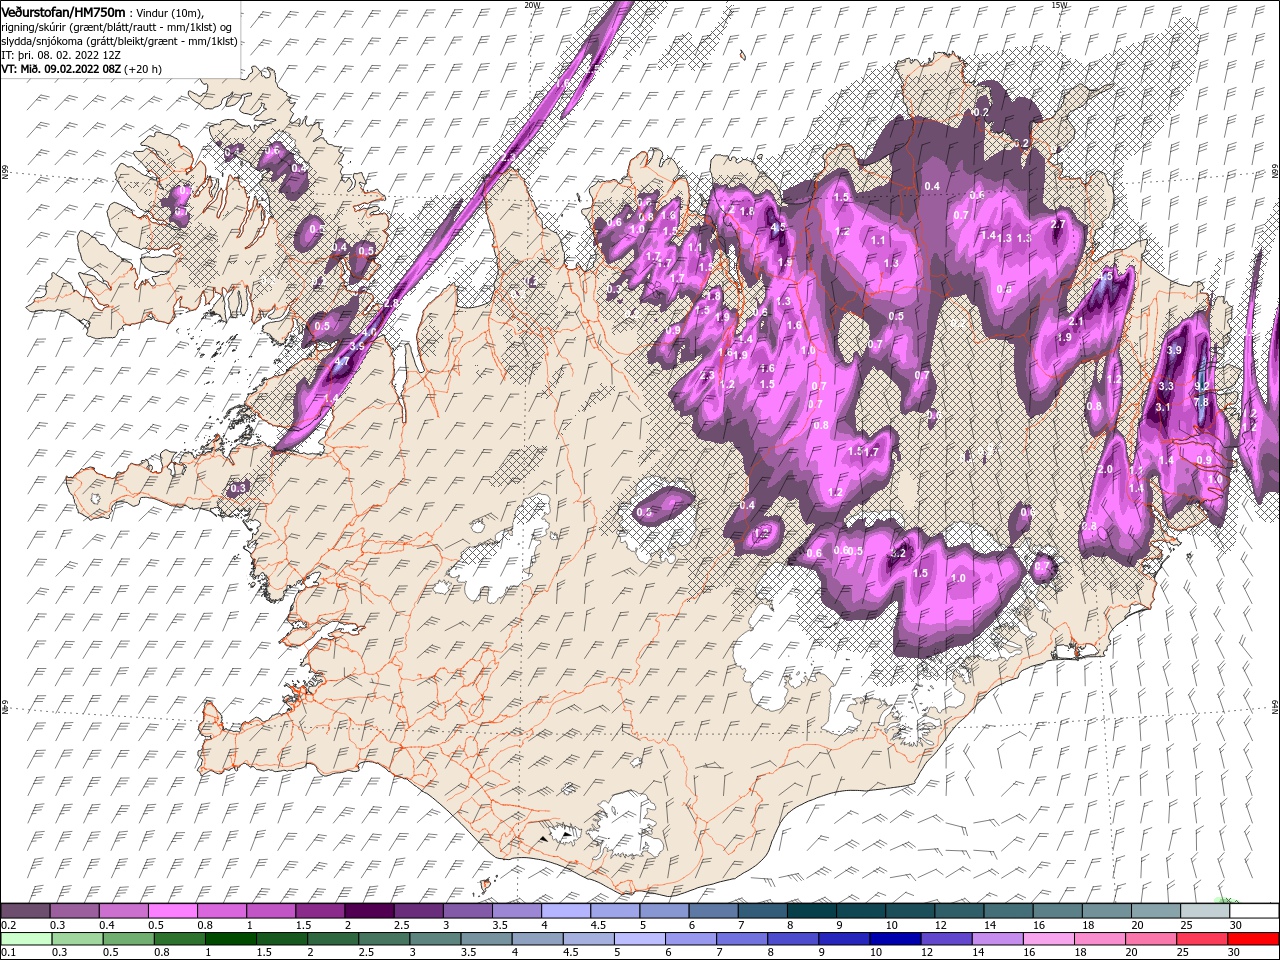This screenshot has height=960, width=1280.
Task: Click the Veðurstofan/HM750m title text
Action: [64, 11]
